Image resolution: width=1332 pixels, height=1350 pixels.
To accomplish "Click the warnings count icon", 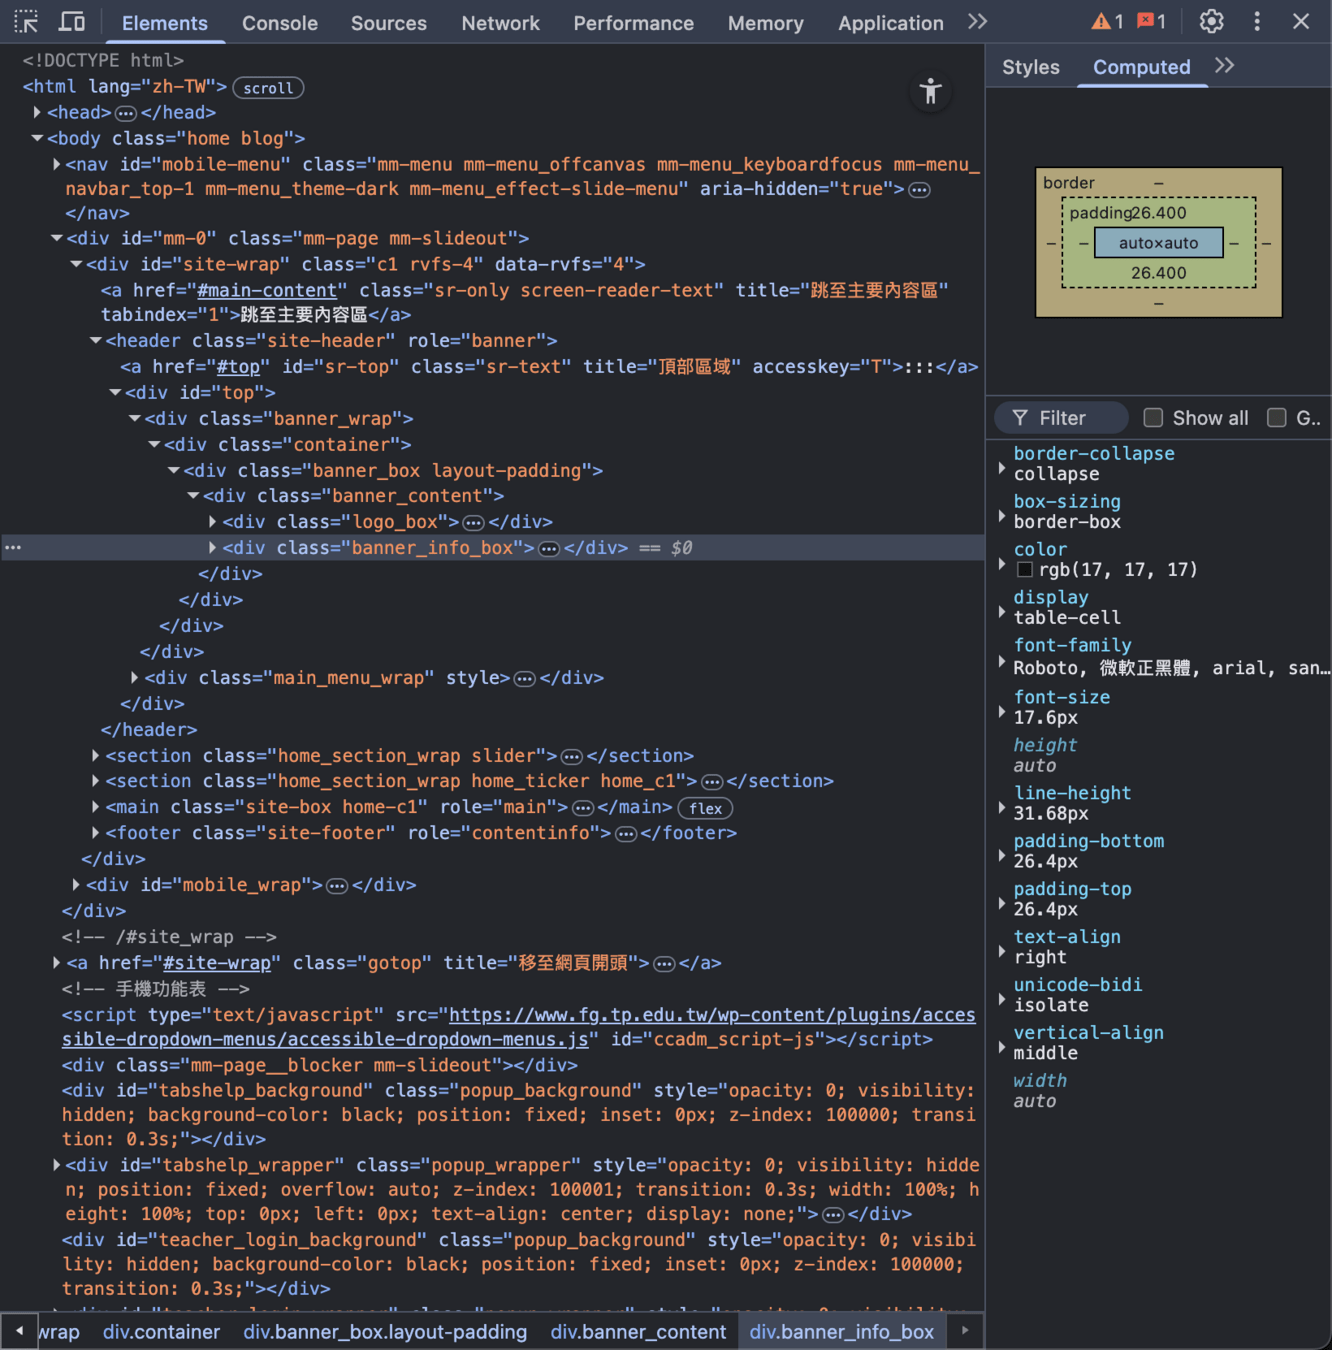I will point(1107,22).
